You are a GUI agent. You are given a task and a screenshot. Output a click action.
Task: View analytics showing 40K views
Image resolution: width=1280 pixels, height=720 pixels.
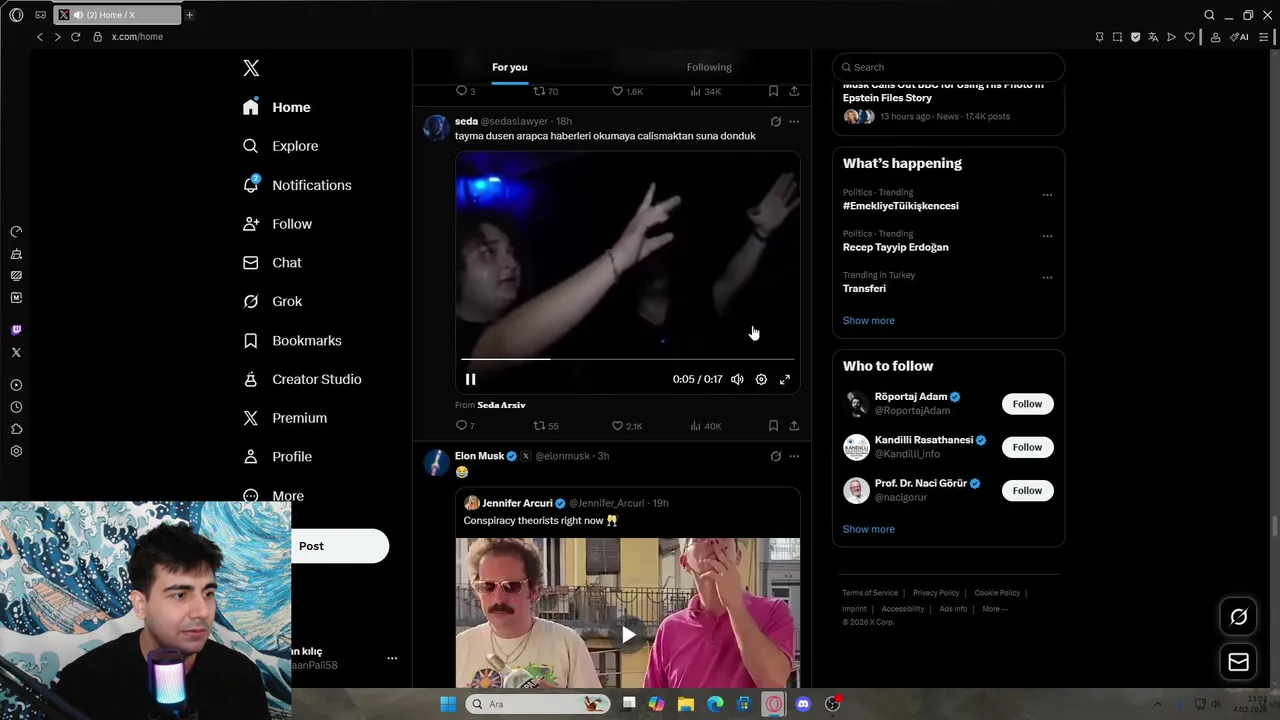[x=705, y=426]
